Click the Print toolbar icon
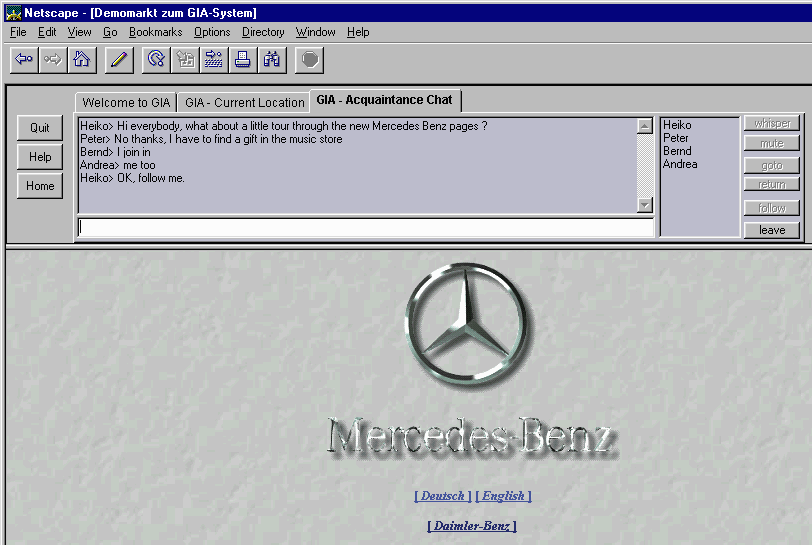 tap(242, 60)
